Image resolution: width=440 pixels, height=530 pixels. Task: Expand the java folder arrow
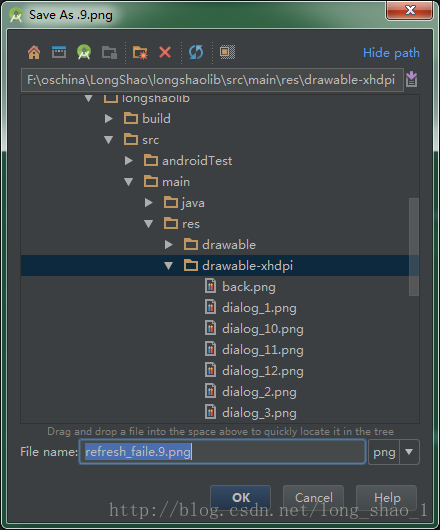coord(149,202)
